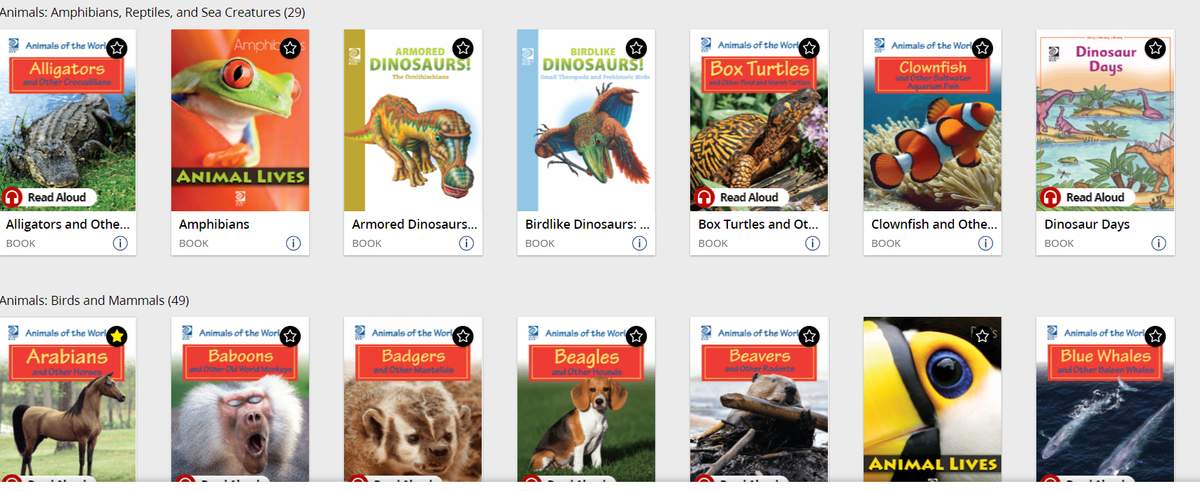1200x491 pixels.
Task: Favorite the Blue Whales book
Action: pyautogui.click(x=1155, y=335)
